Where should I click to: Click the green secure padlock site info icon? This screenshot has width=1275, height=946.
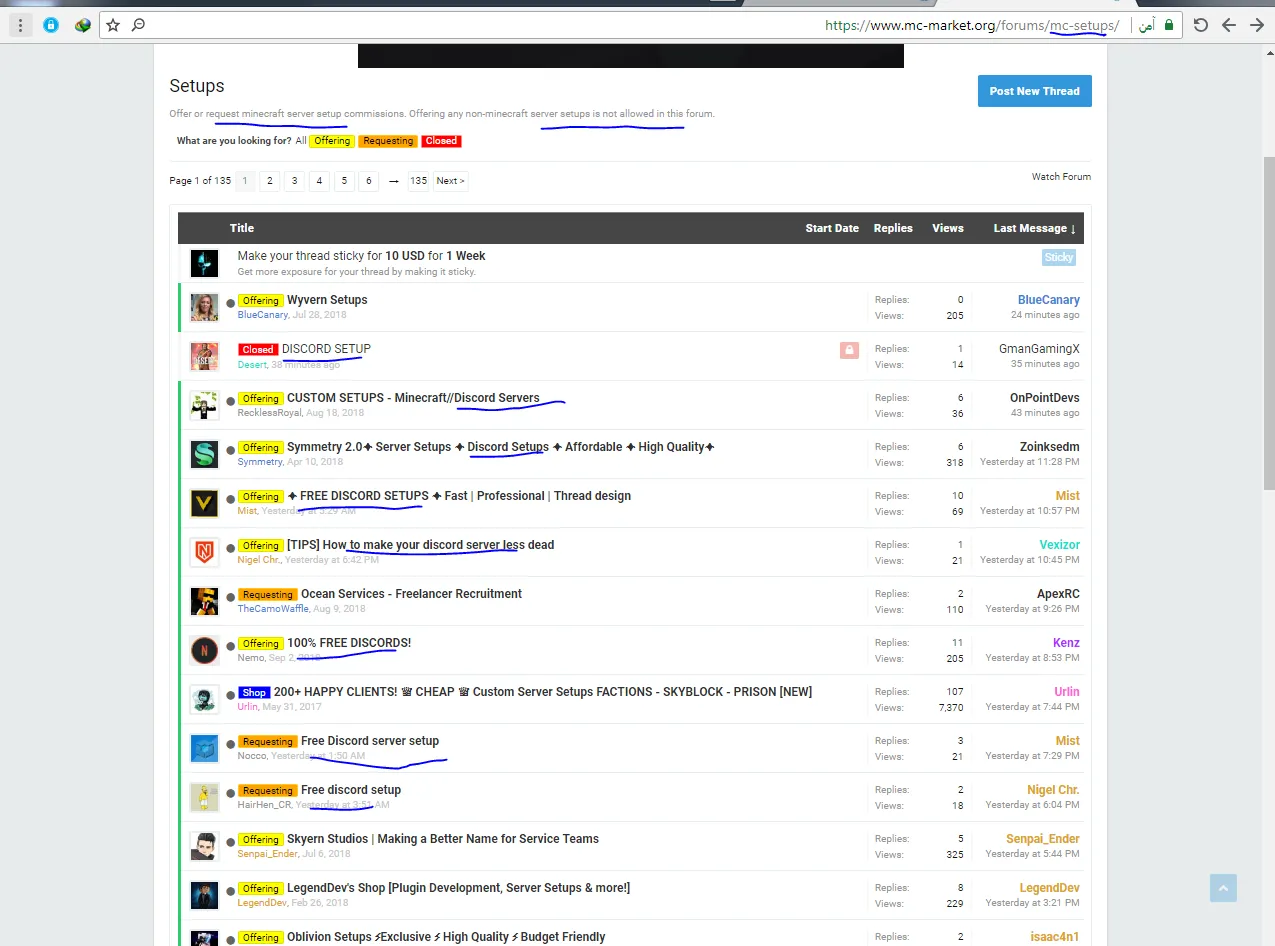(1168, 25)
